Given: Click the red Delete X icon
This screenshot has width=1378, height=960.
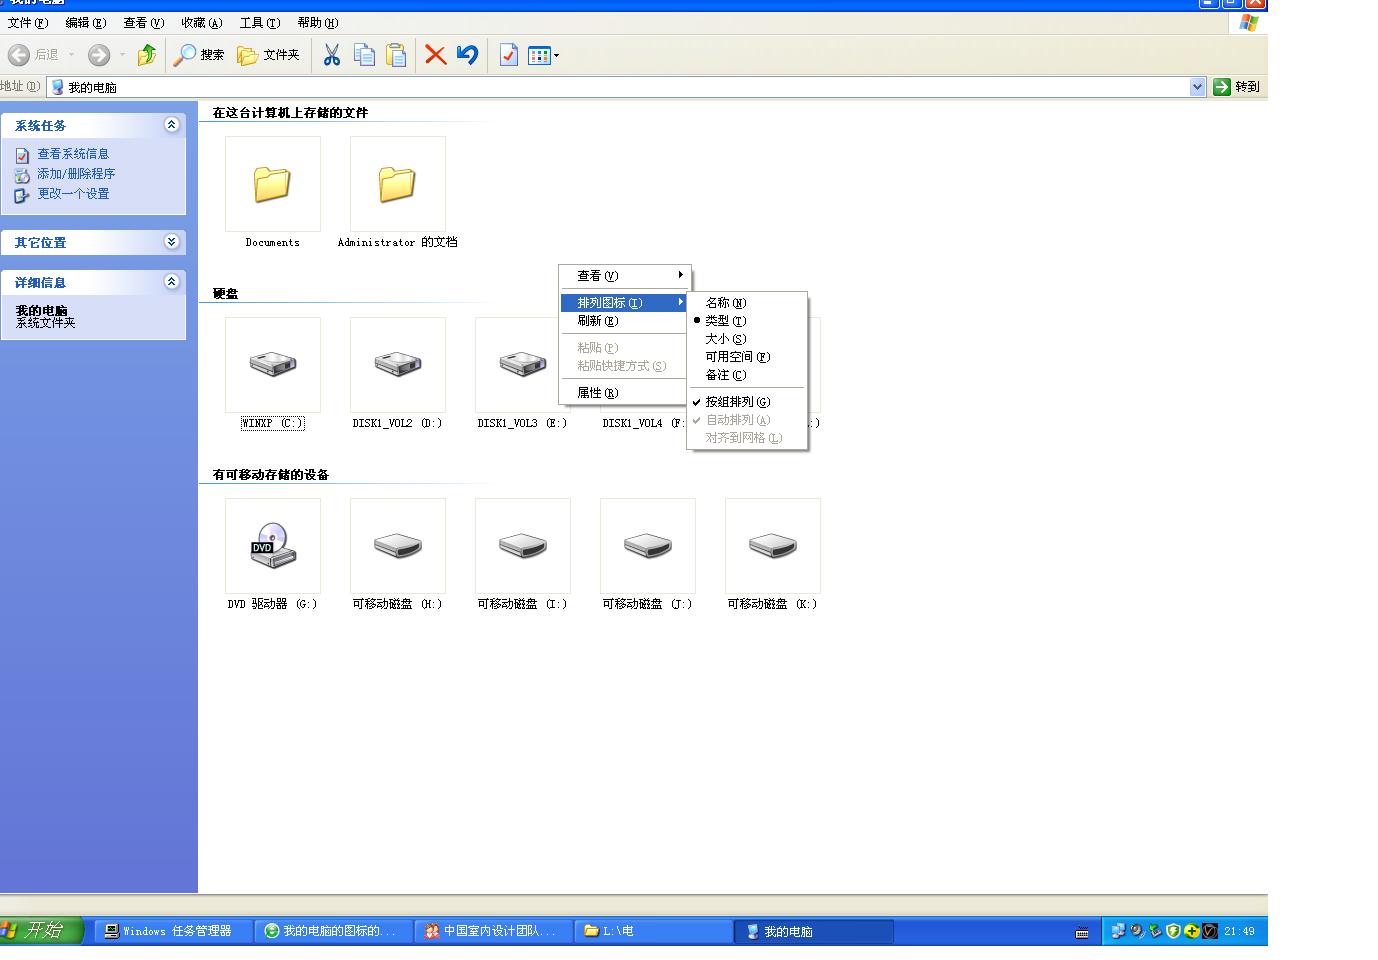Looking at the screenshot, I should [435, 55].
